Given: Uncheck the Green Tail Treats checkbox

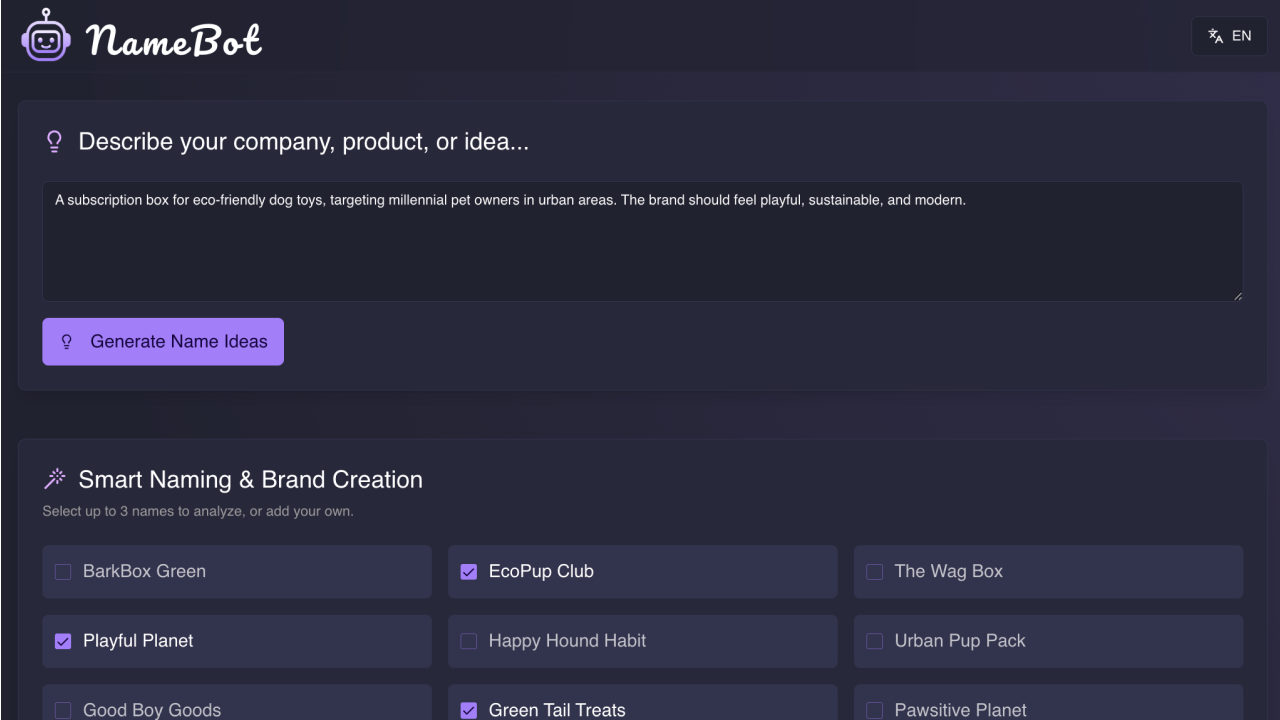Looking at the screenshot, I should pyautogui.click(x=469, y=710).
